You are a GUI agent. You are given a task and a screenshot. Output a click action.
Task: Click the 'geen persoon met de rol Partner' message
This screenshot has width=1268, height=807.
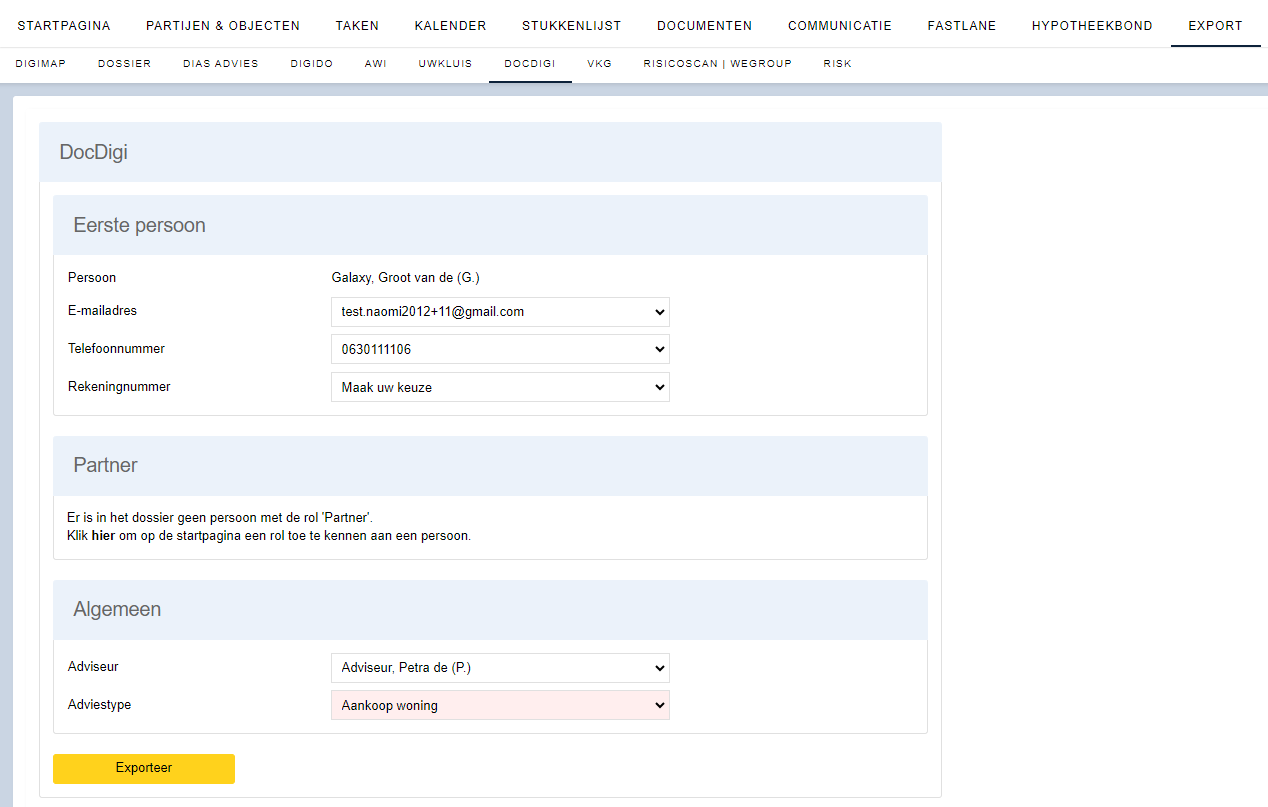click(220, 517)
